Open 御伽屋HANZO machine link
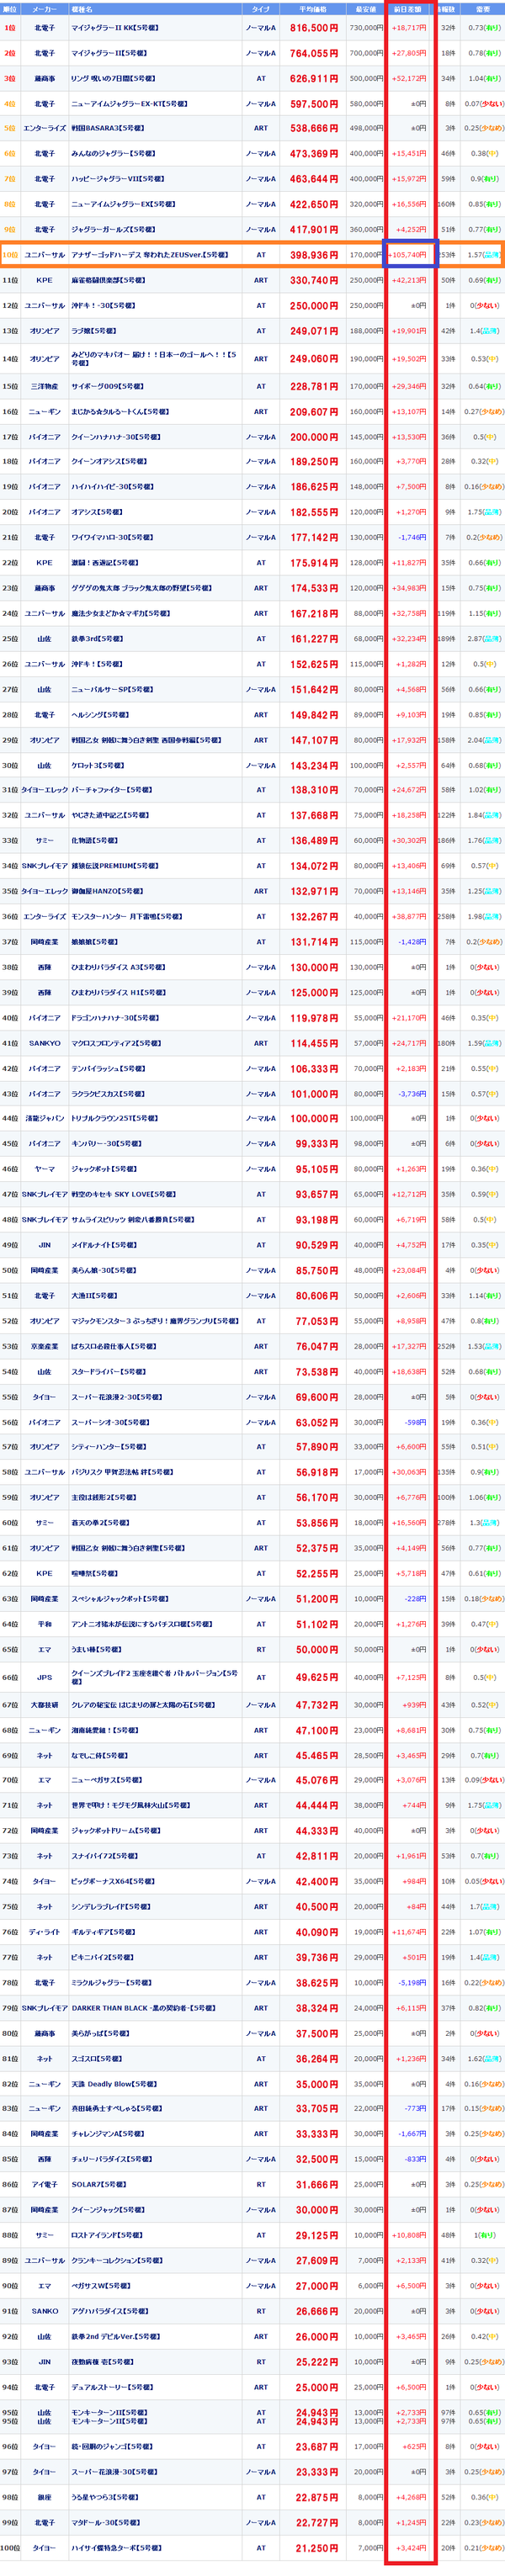The width and height of the screenshot is (505, 2576). pos(107,891)
